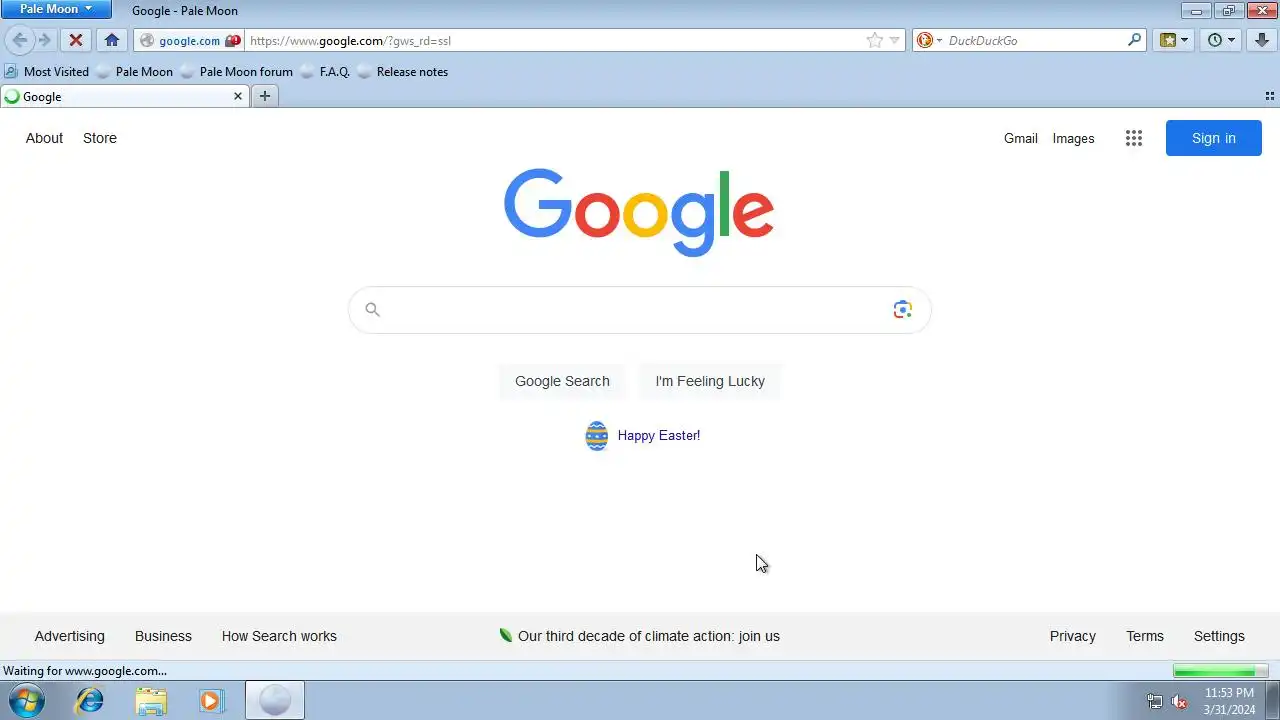Screen dimensions: 1280x720
Task: Open the Privacy footer link
Action: click(x=1073, y=636)
